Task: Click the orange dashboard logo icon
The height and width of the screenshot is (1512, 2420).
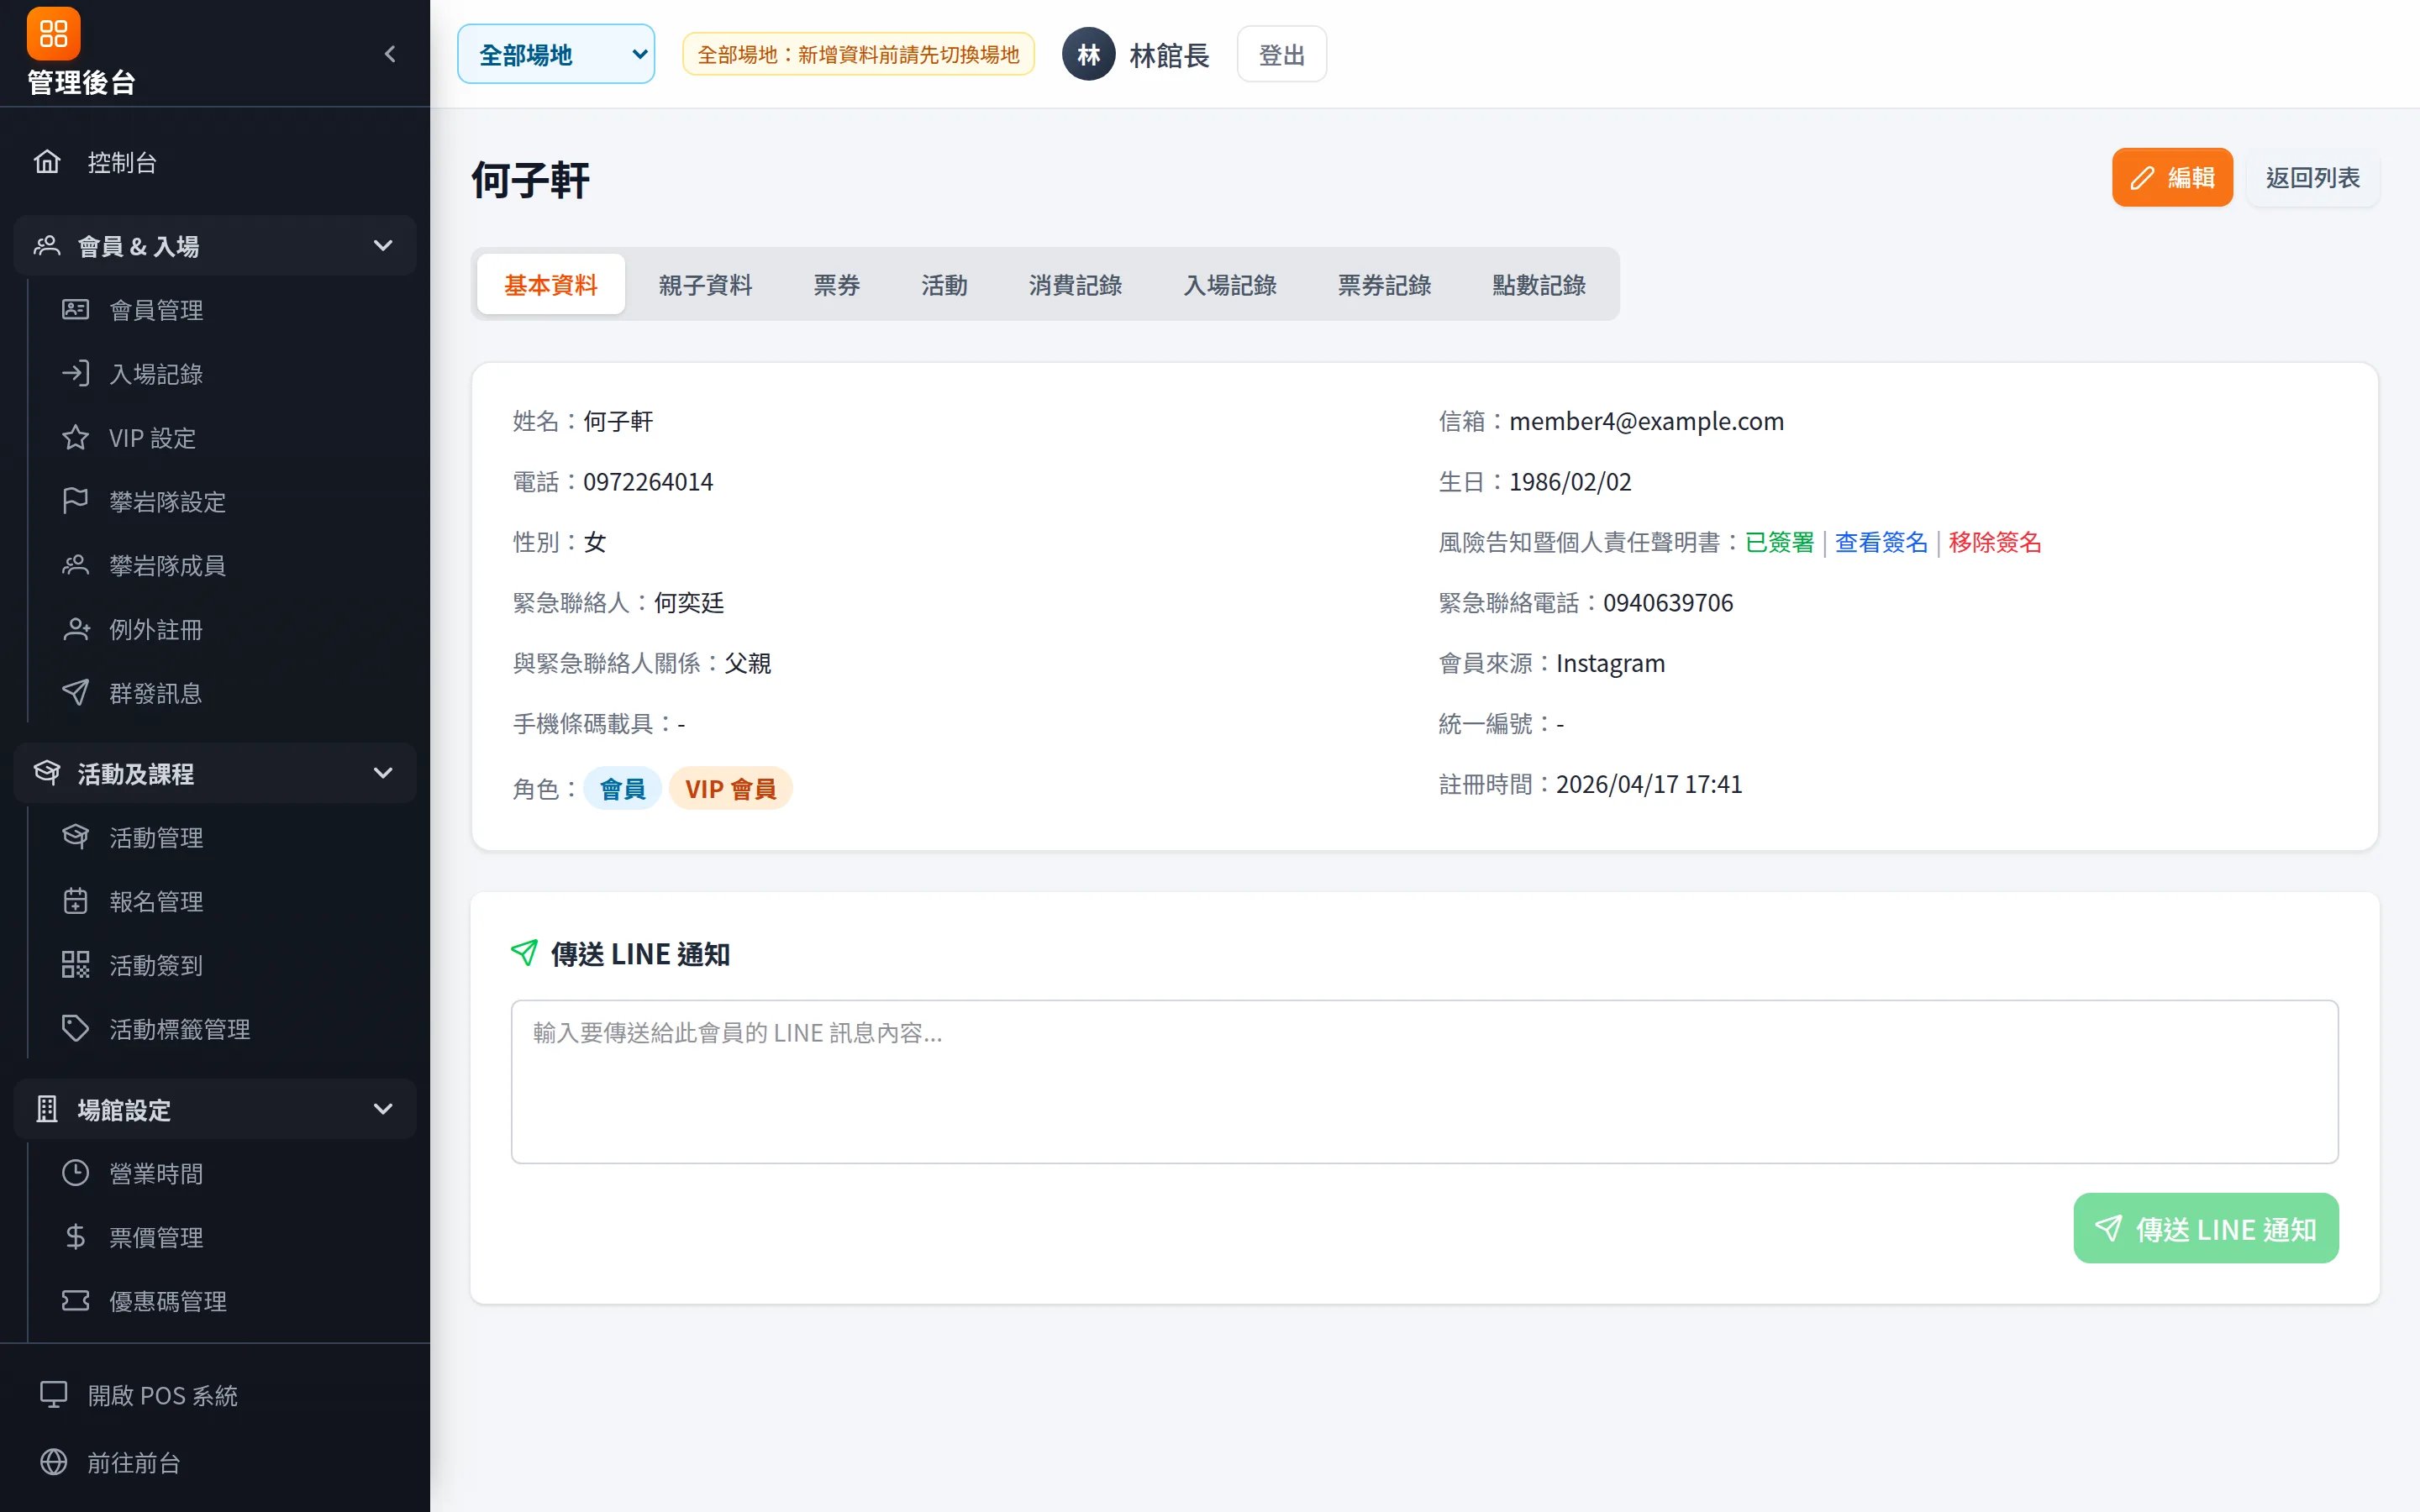Action: coord(53,34)
